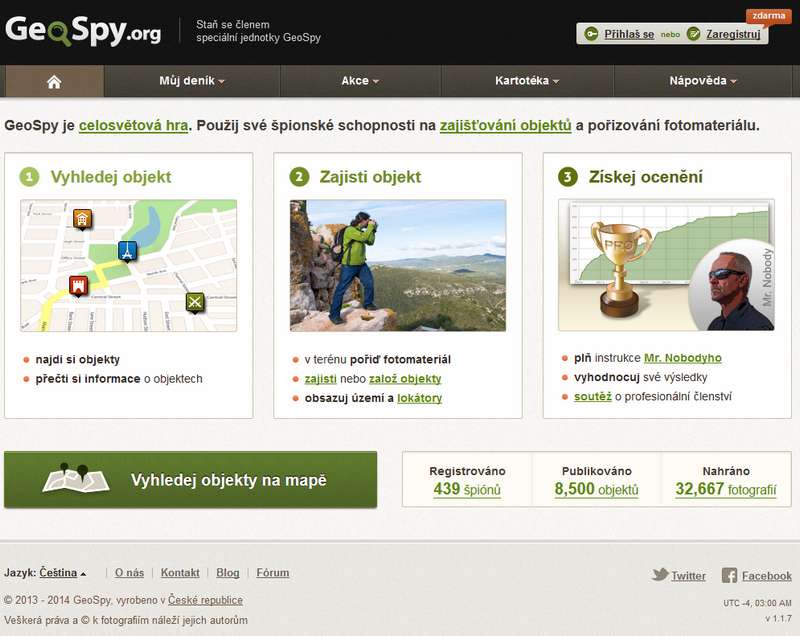This screenshot has width=800, height=636.
Task: Click the orange building marker on map
Action: coord(82,219)
